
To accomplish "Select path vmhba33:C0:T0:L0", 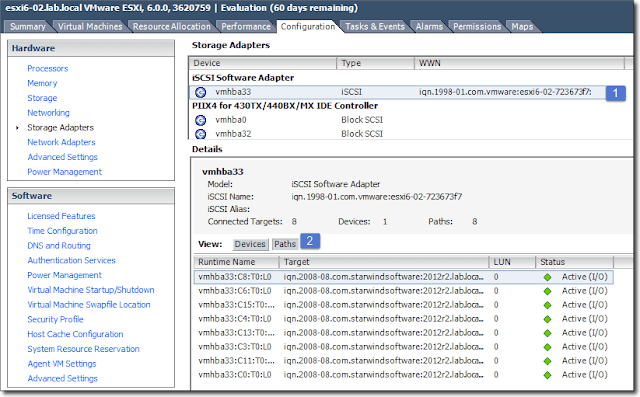I will [403, 375].
